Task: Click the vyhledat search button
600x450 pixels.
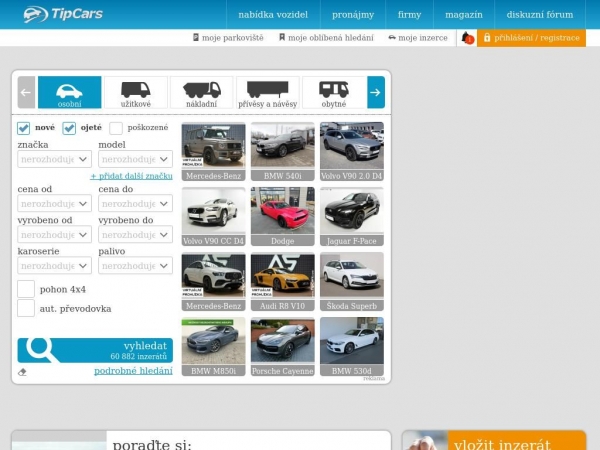Action: [95, 350]
